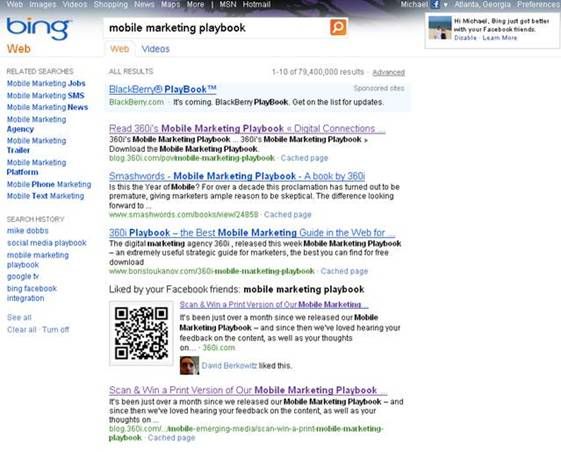Image resolution: width=561 pixels, height=452 pixels.
Task: Open Shopping in the top navigation
Action: coord(111,4)
